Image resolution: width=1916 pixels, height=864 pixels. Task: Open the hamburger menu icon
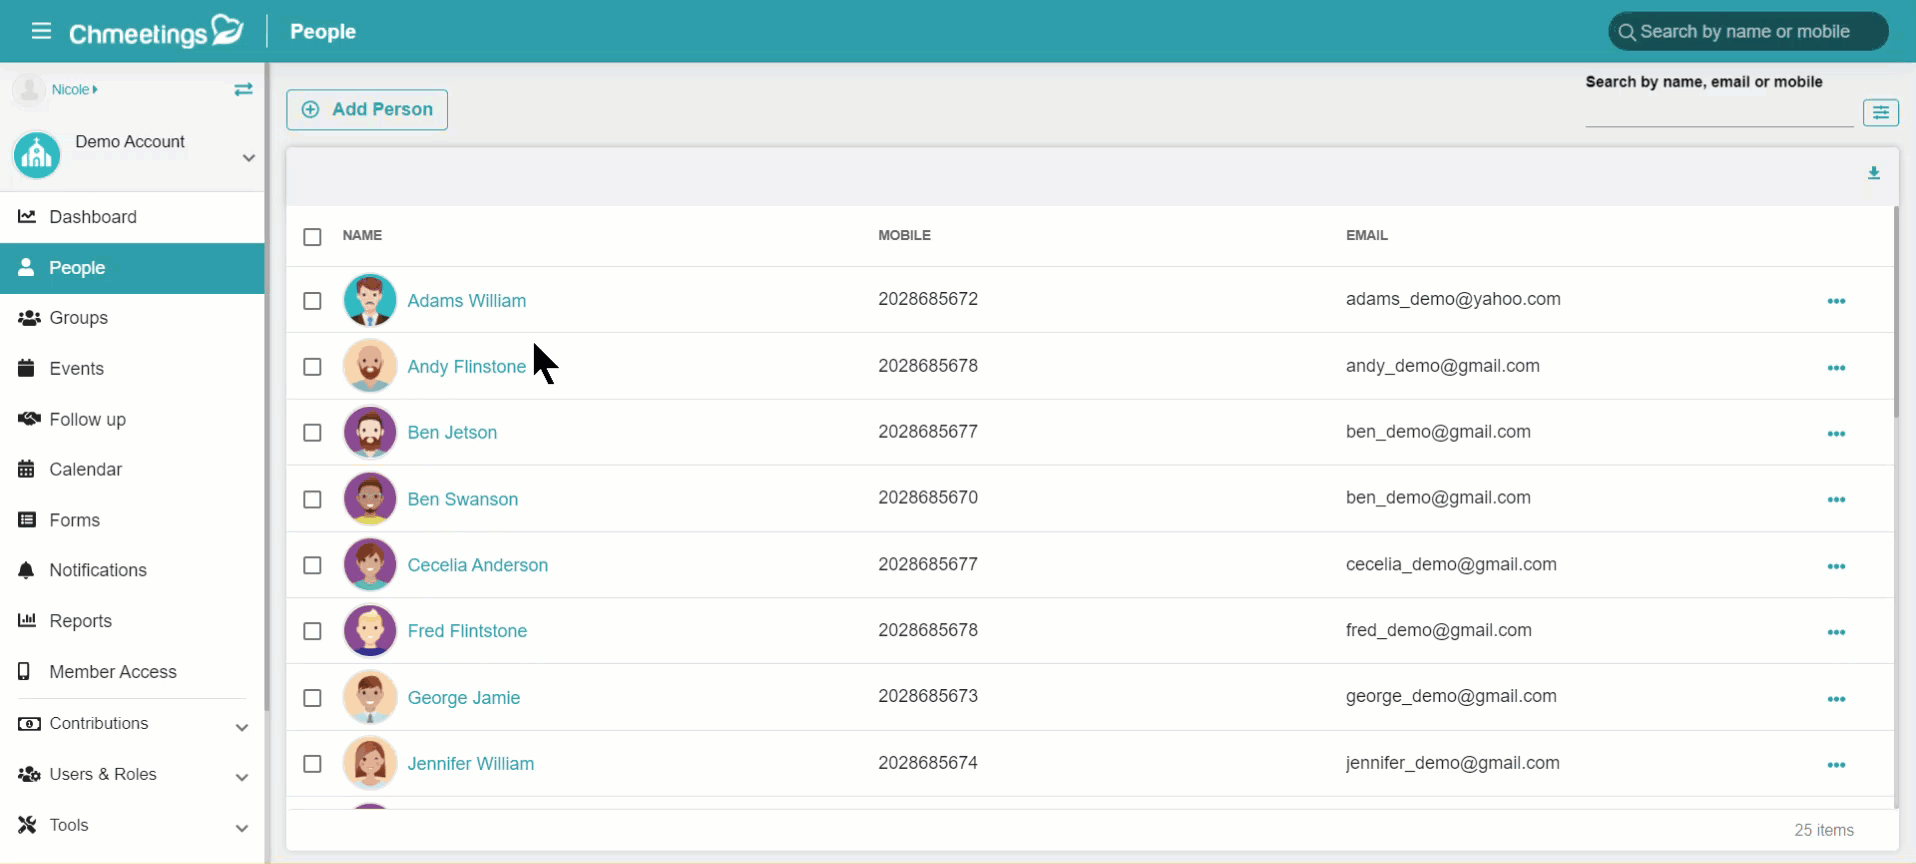41,31
